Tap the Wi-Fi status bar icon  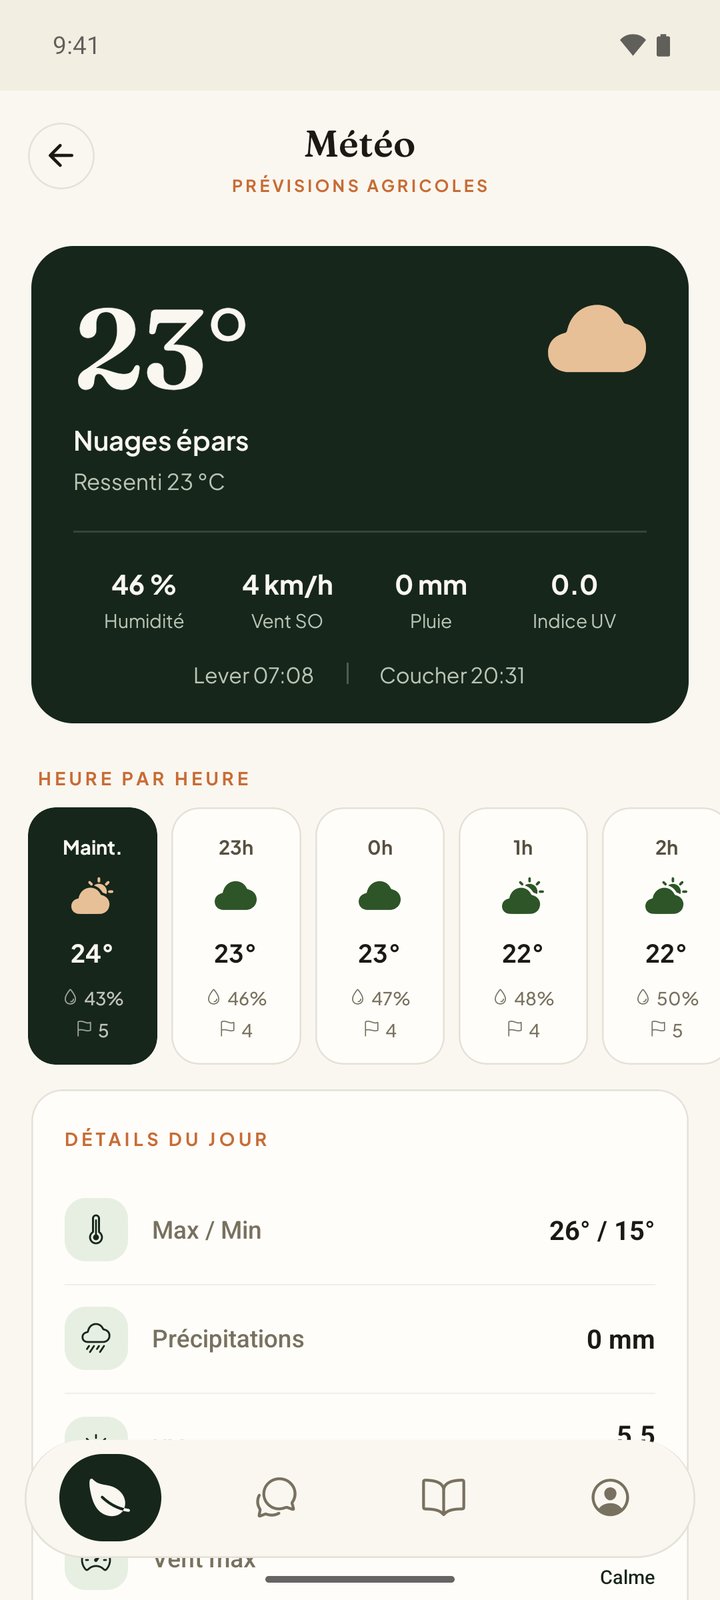tap(633, 45)
